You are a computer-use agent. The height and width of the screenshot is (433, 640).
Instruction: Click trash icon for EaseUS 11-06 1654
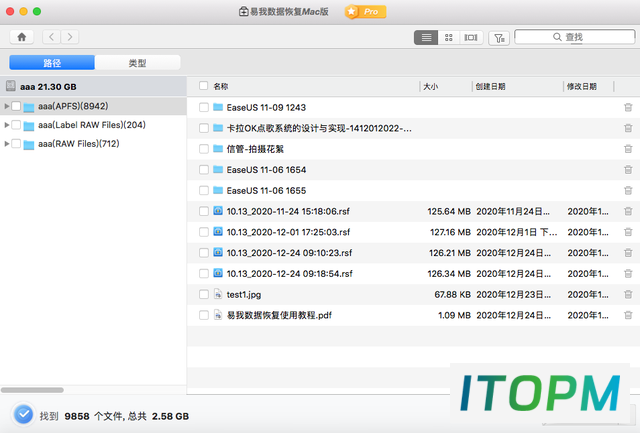click(628, 170)
